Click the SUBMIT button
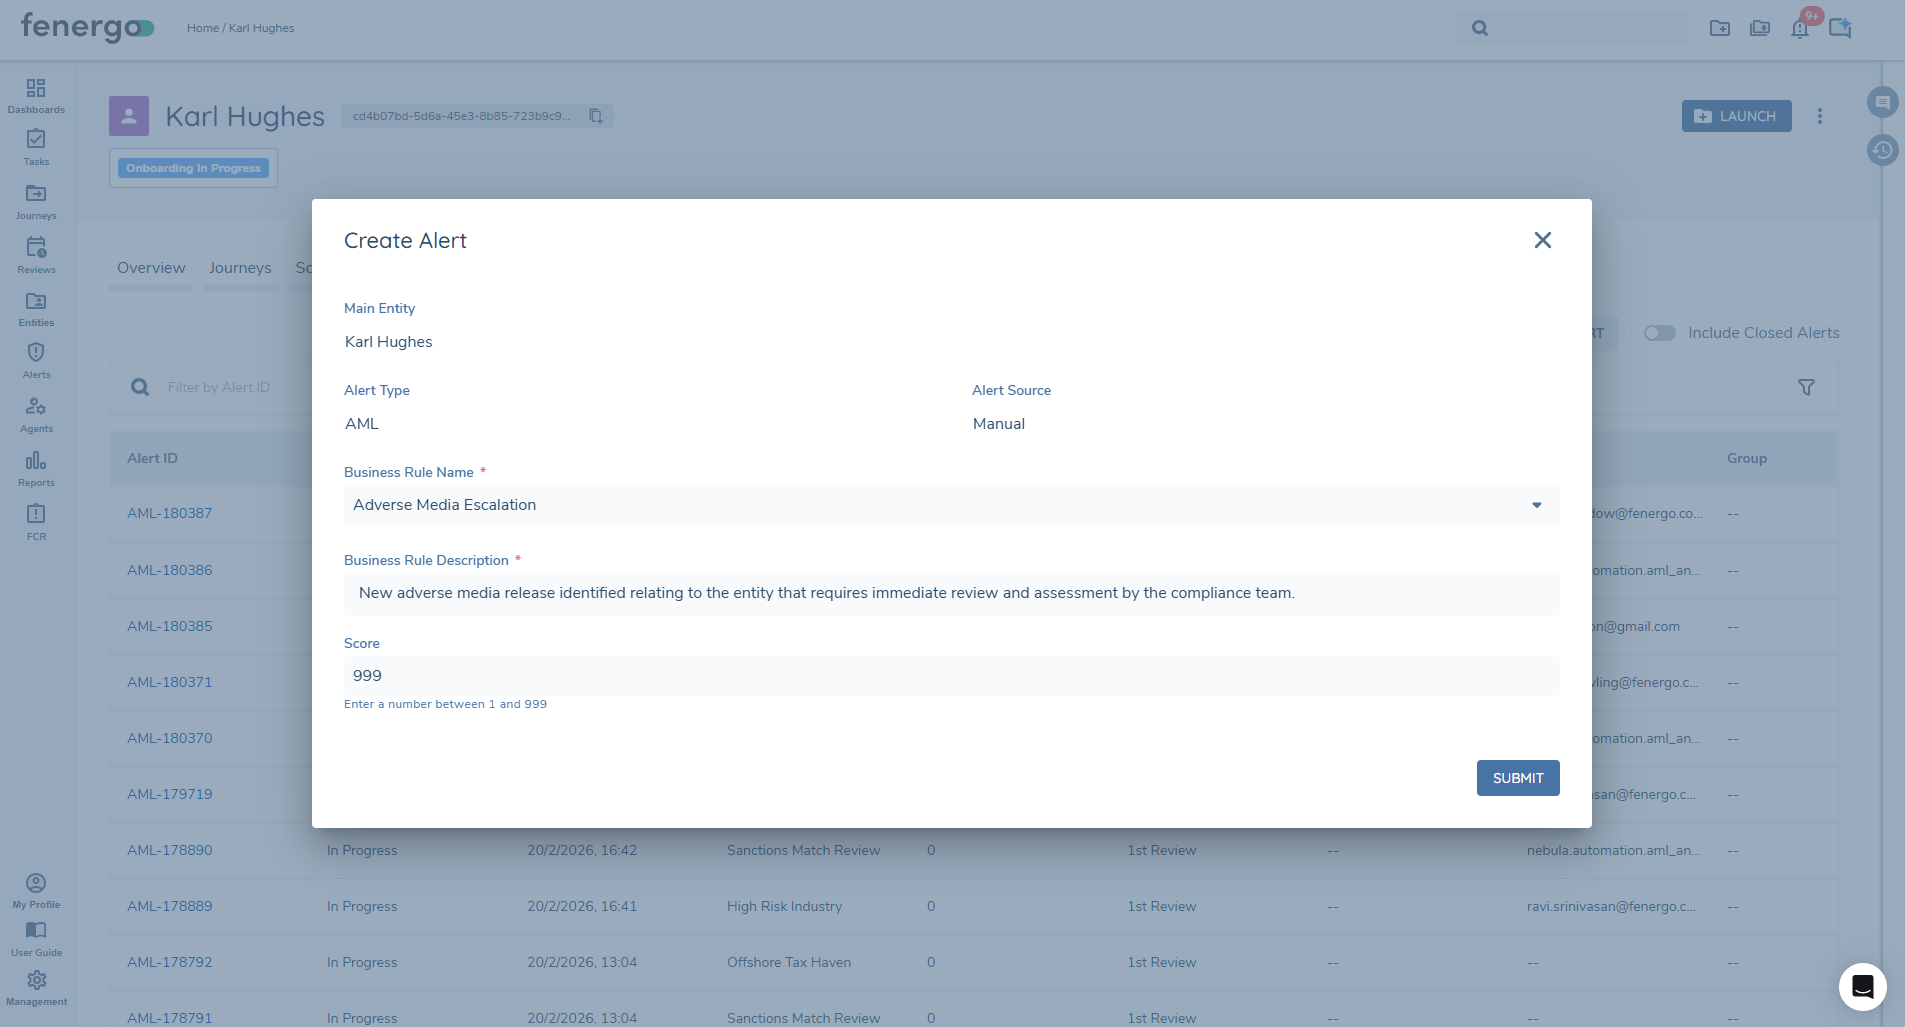Screen dimensions: 1905x1027 (1517, 777)
